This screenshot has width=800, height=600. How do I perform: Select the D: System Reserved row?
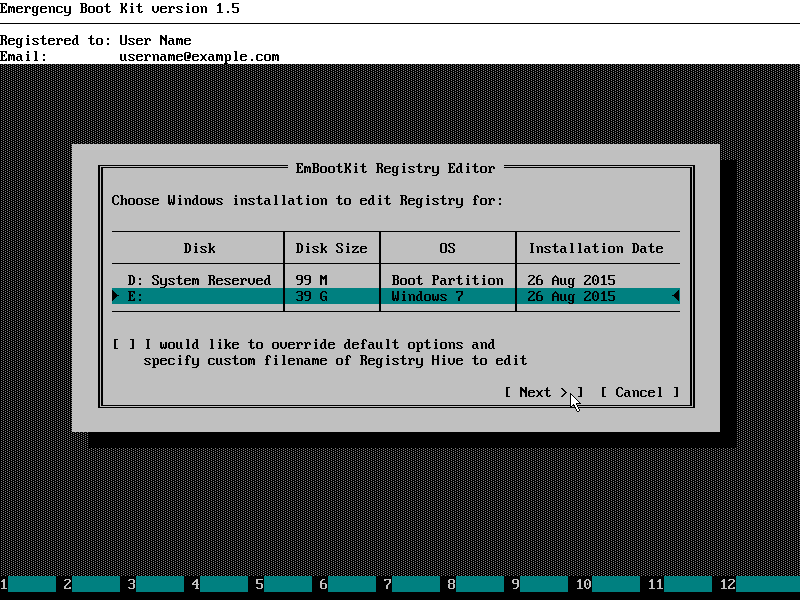pyautogui.click(x=395, y=280)
